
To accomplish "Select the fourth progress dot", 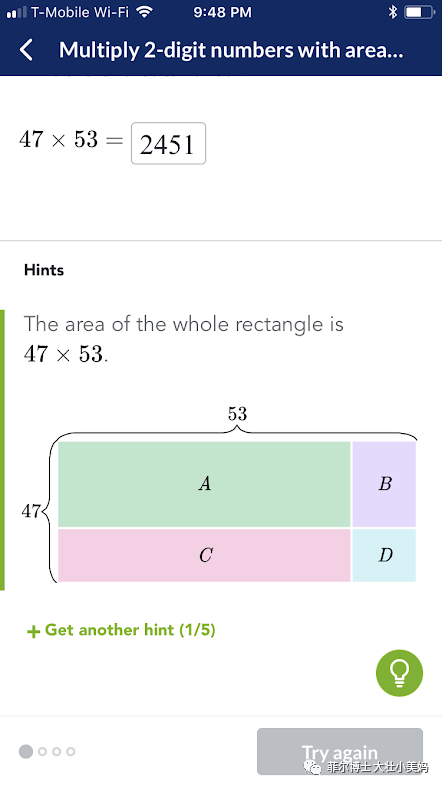I will click(x=71, y=751).
